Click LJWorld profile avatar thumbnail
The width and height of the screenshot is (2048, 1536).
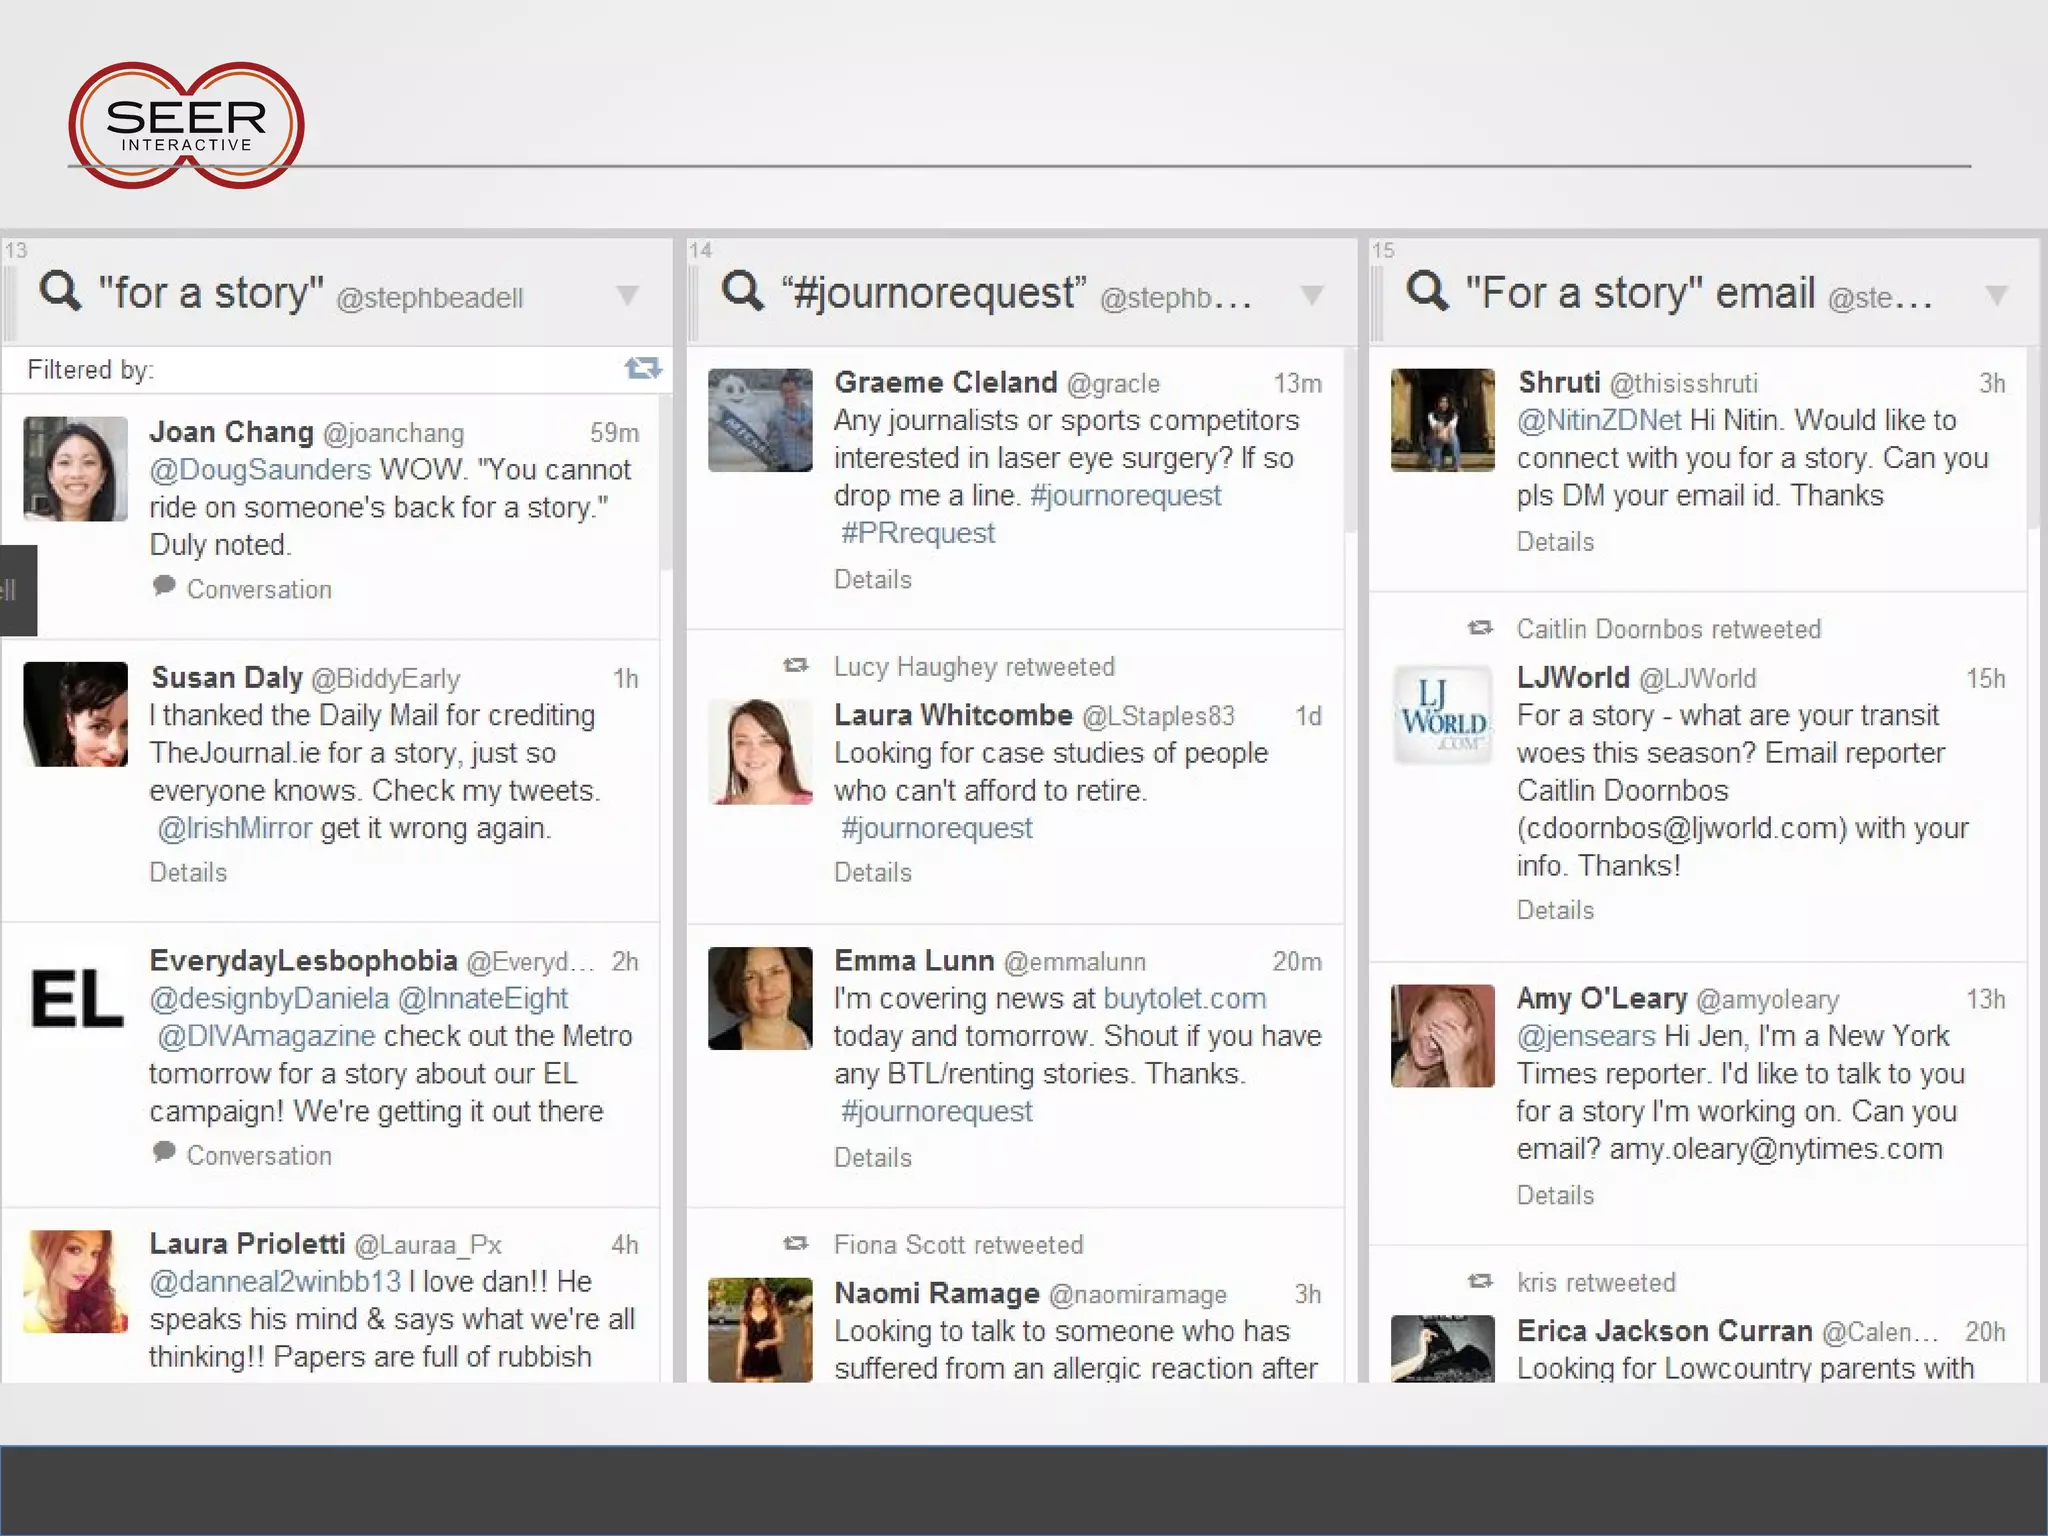[1442, 714]
